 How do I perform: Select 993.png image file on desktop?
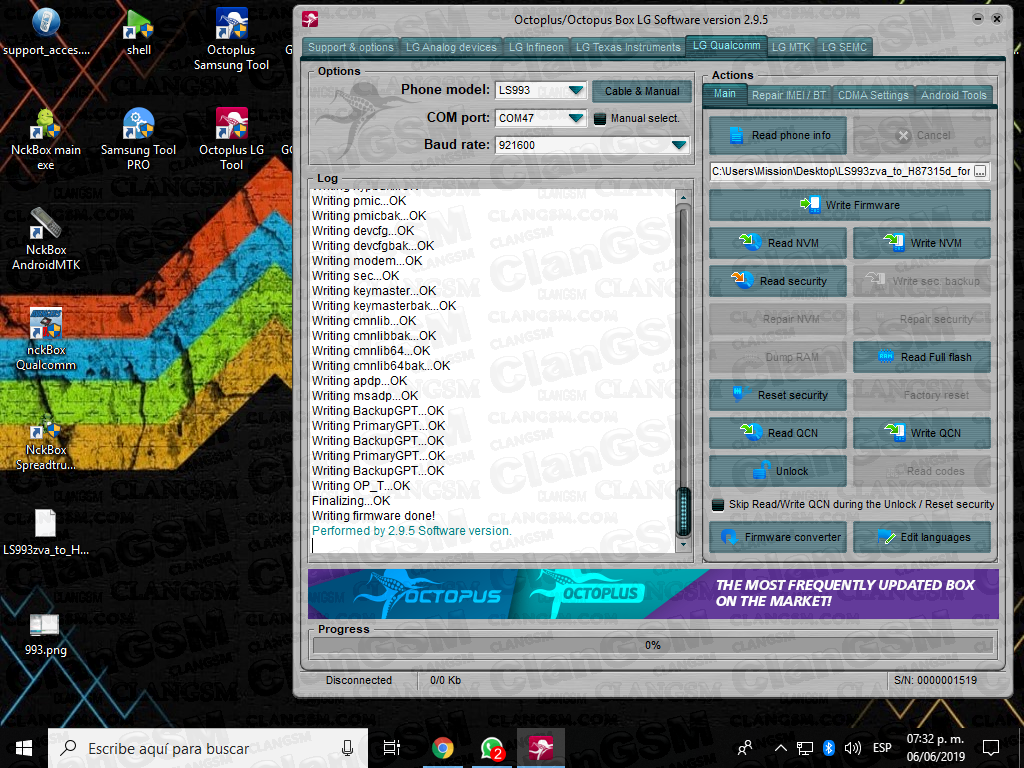pyautogui.click(x=46, y=633)
